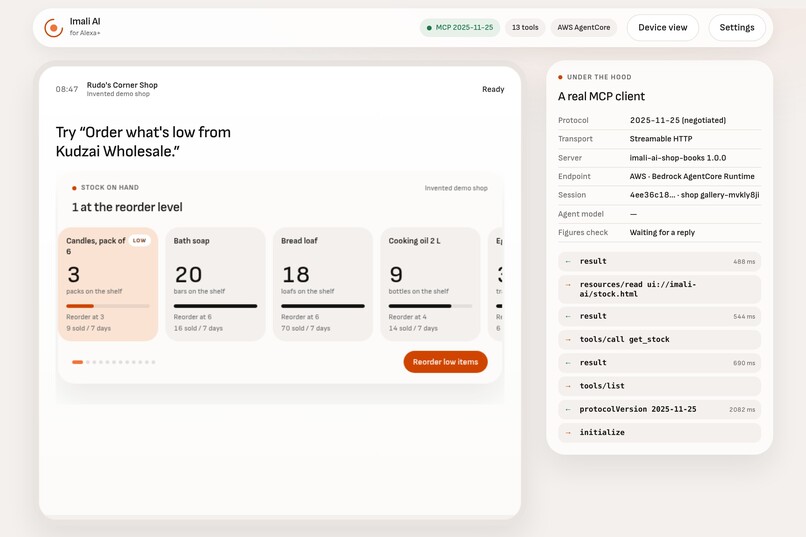
Task: Click the arrow icon beside tools/call get_stock
Action: [568, 340]
